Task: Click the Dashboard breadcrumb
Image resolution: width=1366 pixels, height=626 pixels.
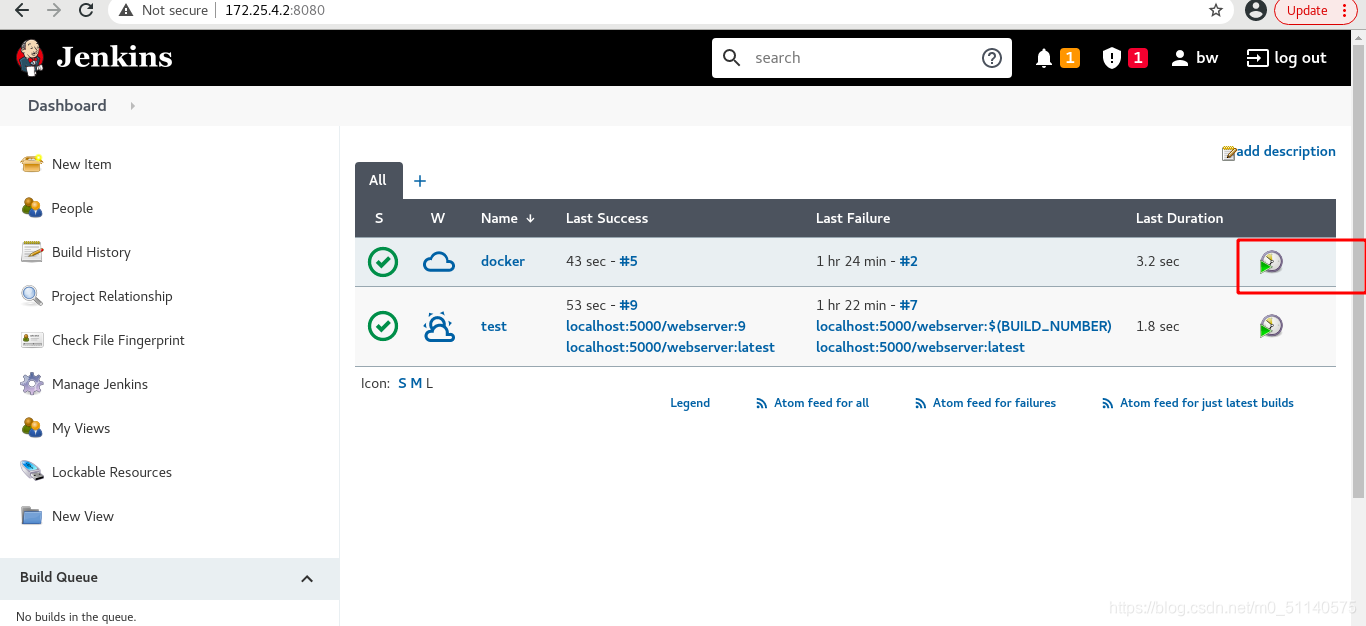Action: (67, 105)
